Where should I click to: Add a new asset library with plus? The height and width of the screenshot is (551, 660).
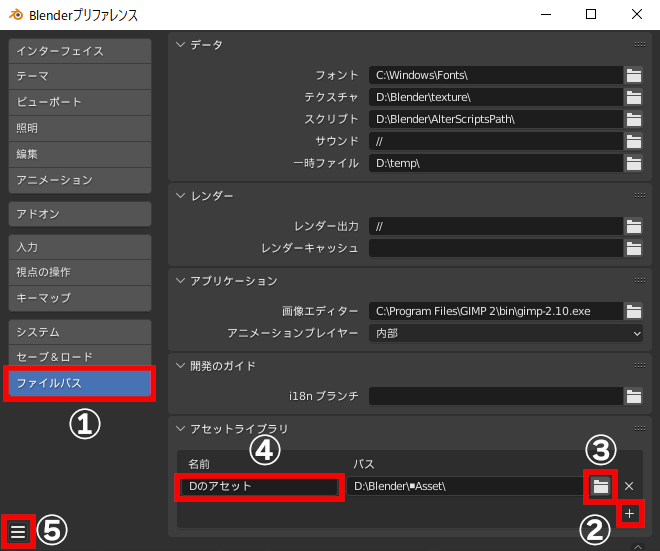[630, 514]
